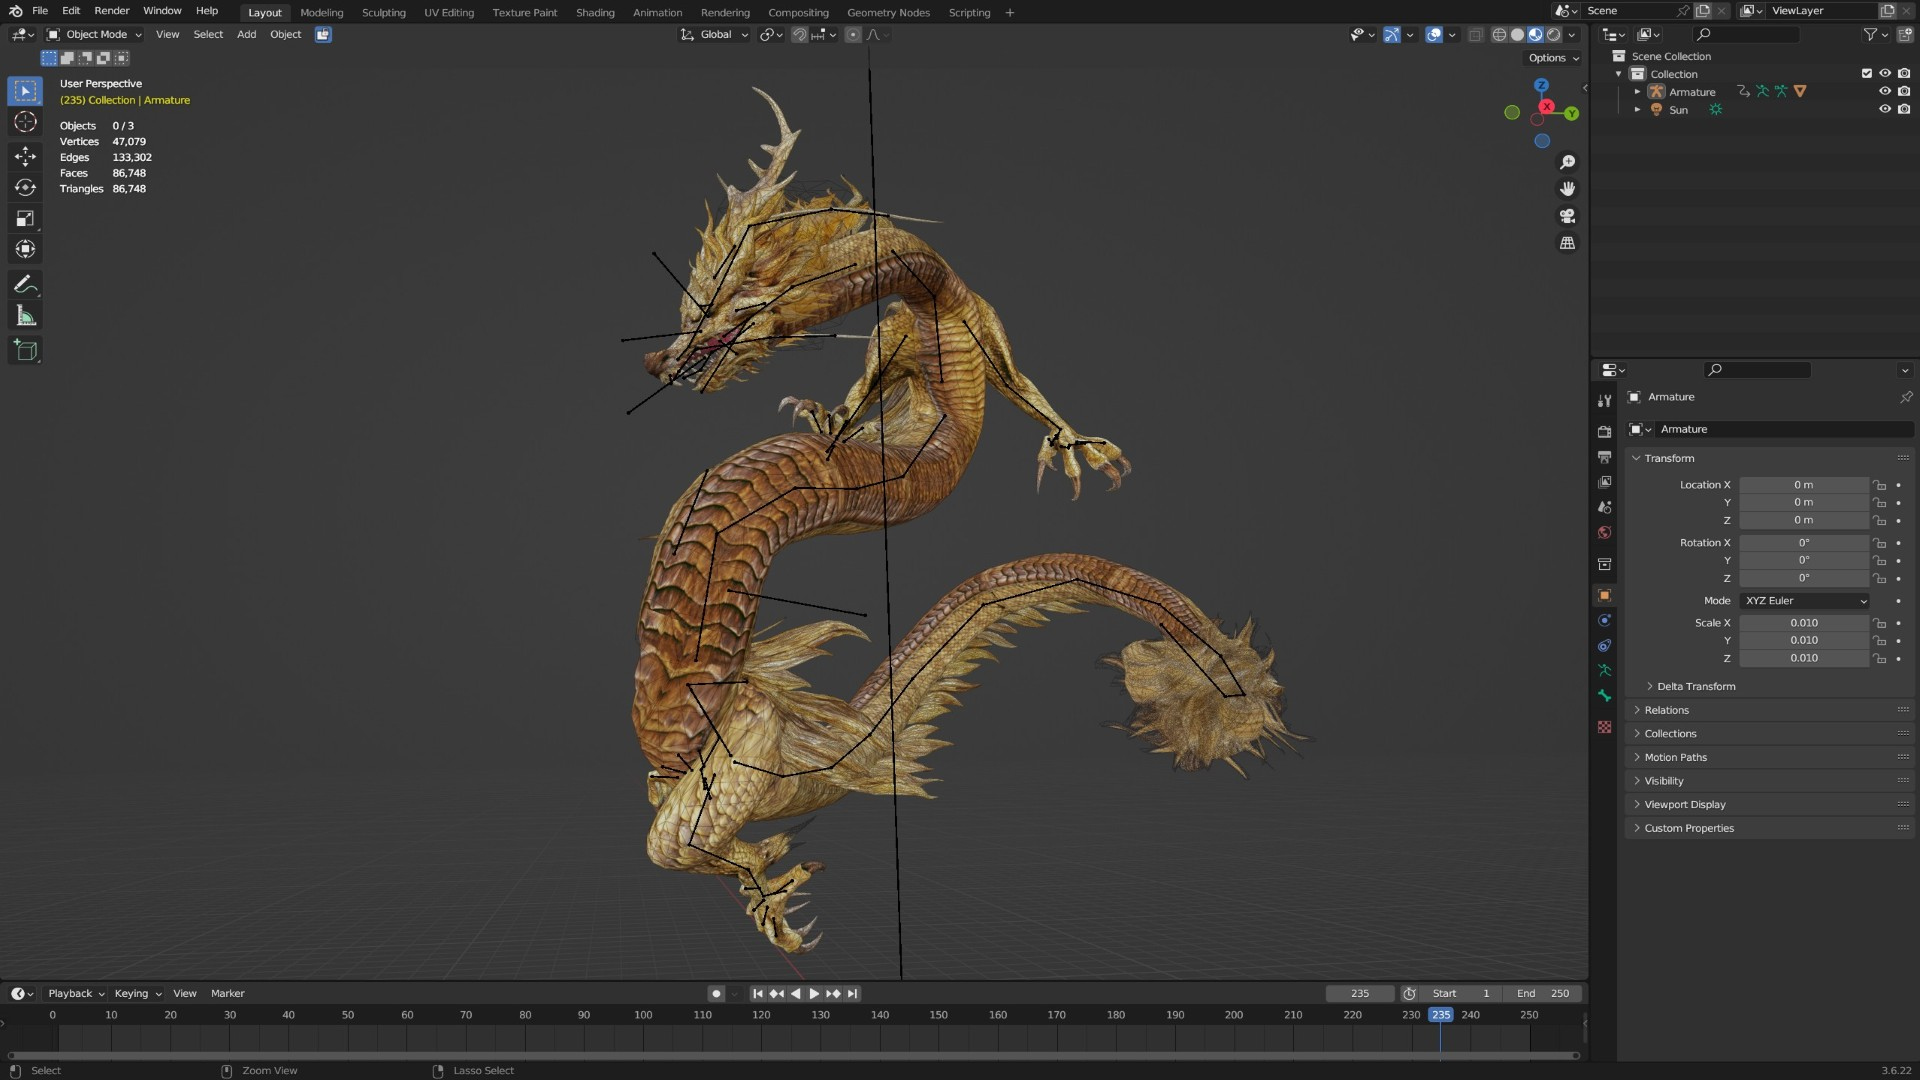Open Object Constraints properties tab icon

coord(1604,646)
